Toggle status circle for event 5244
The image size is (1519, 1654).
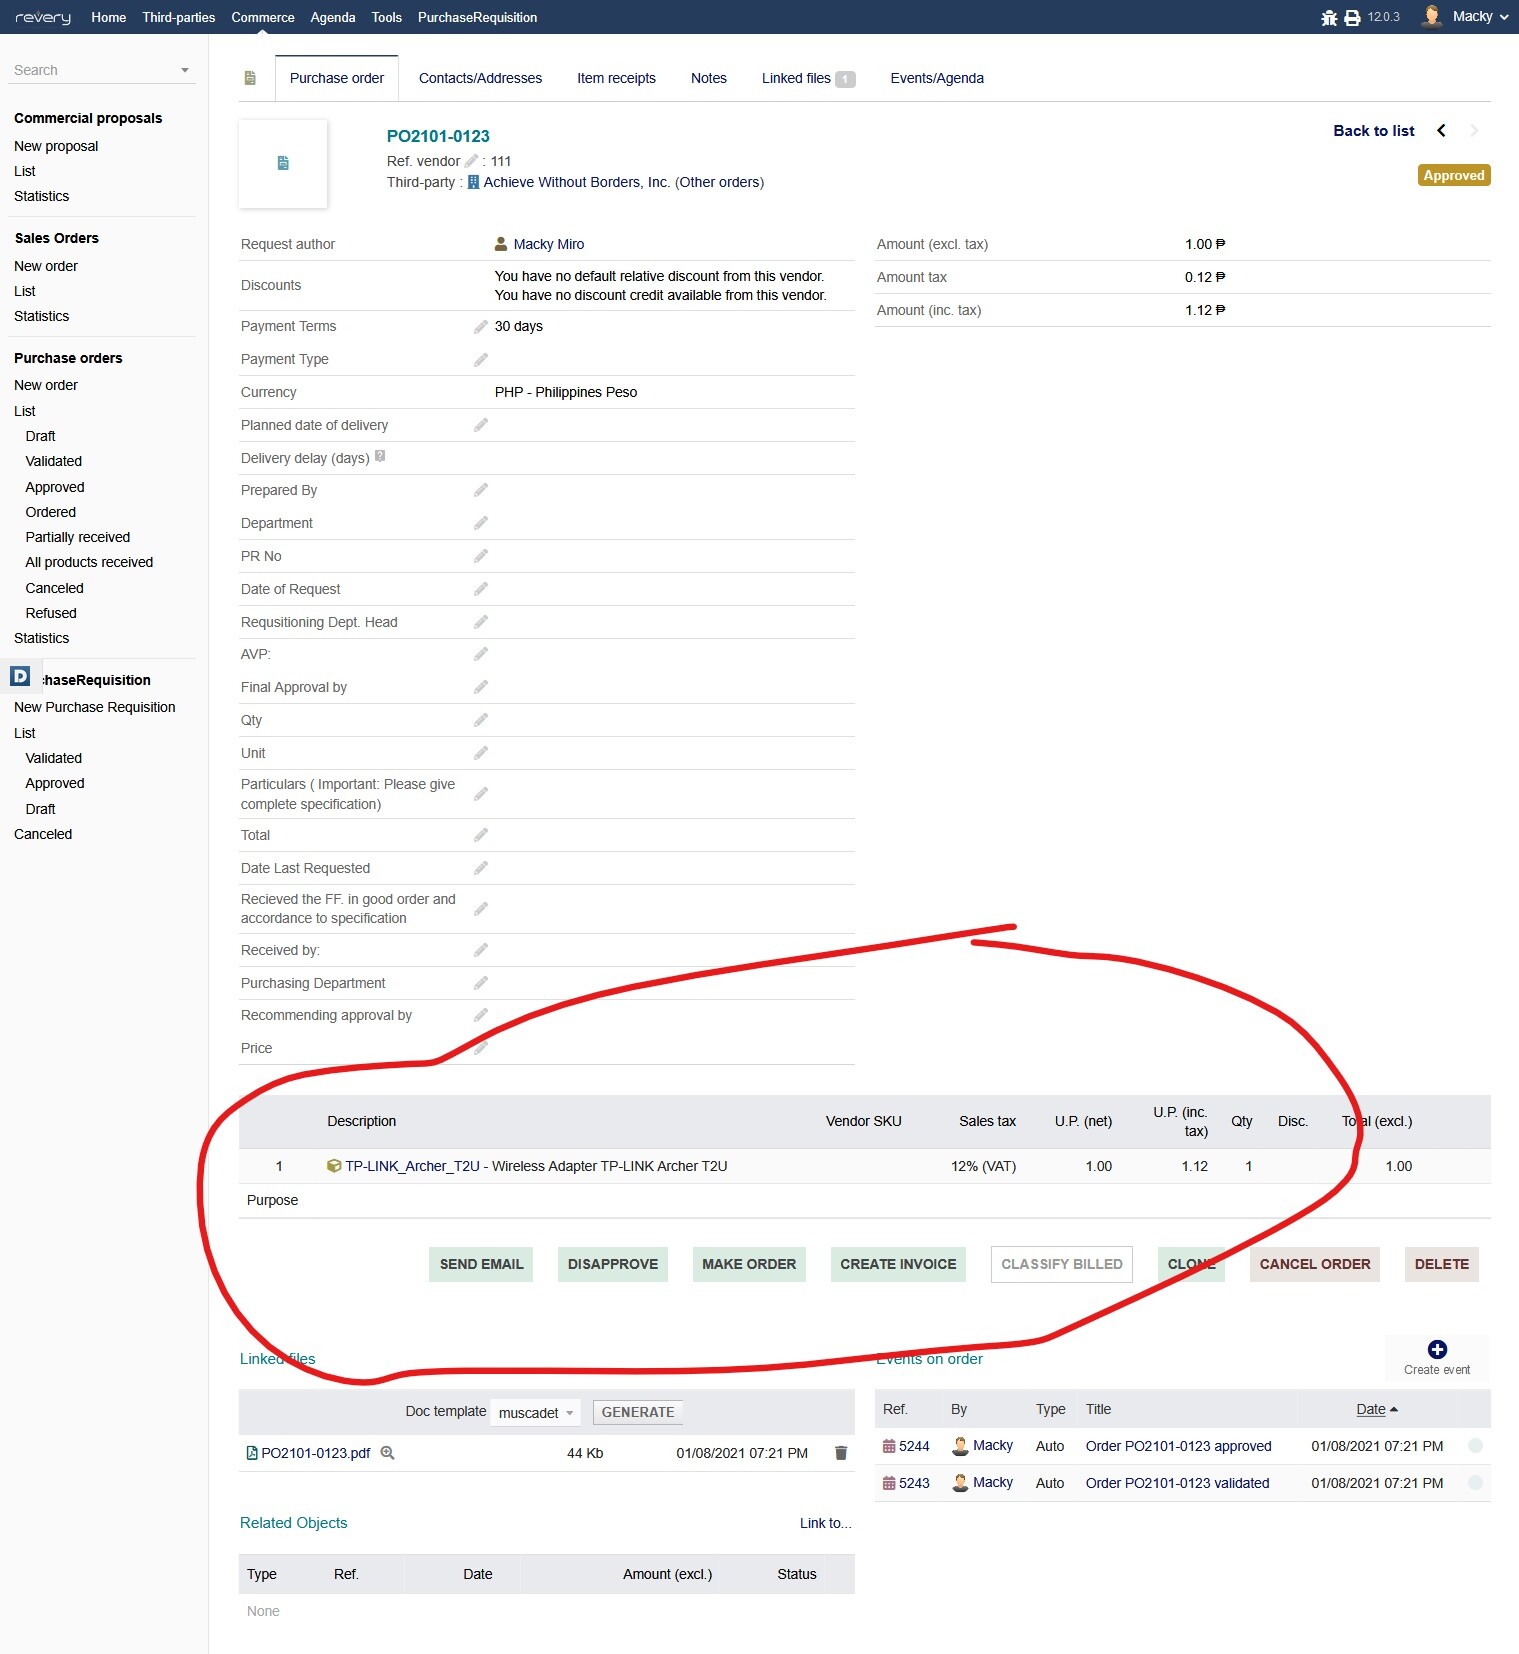[x=1475, y=1446]
